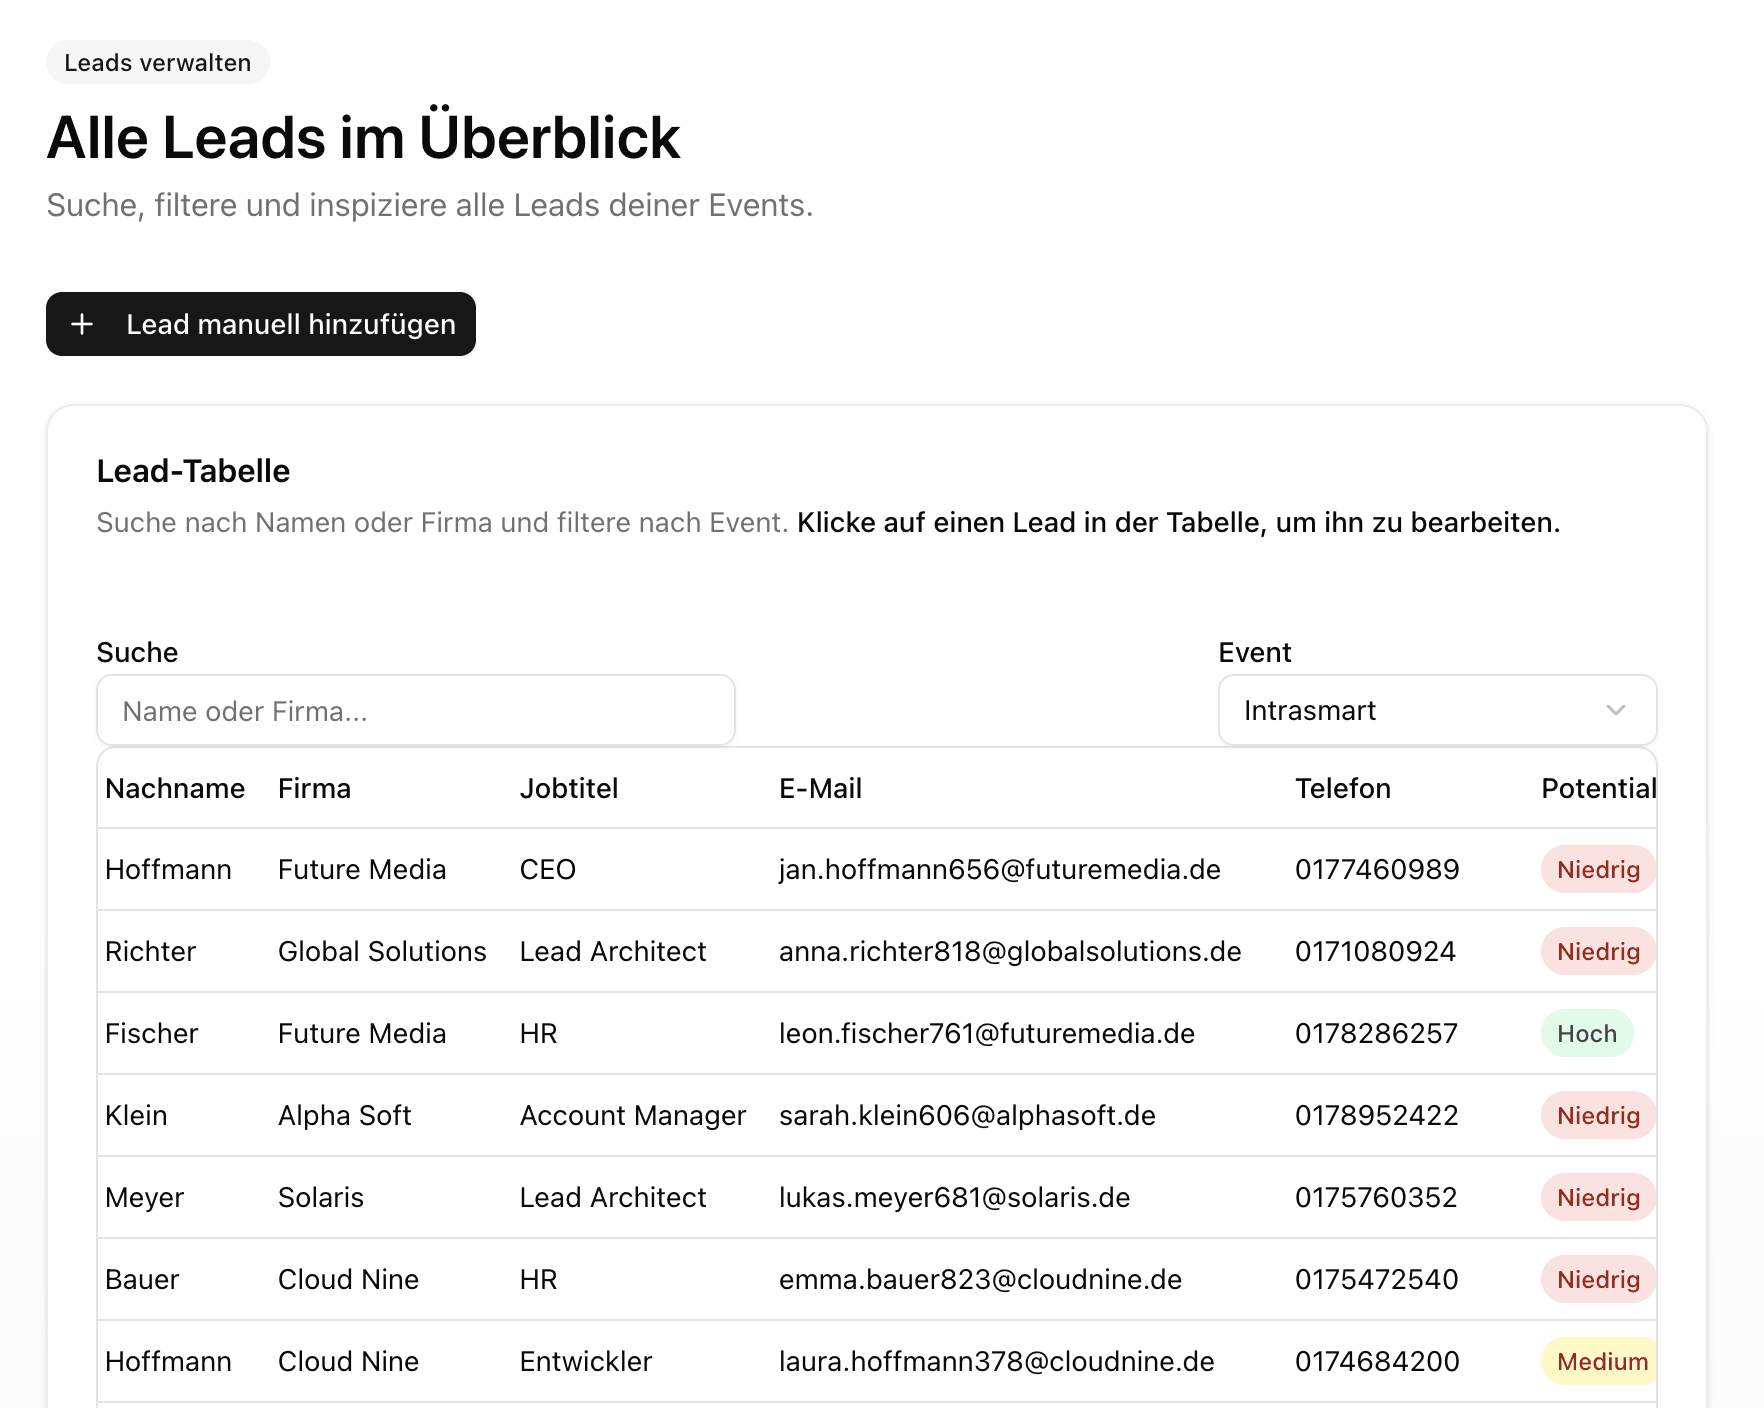This screenshot has height=1408, width=1764.
Task: Select the Jobtitel column header
Action: [x=569, y=788]
